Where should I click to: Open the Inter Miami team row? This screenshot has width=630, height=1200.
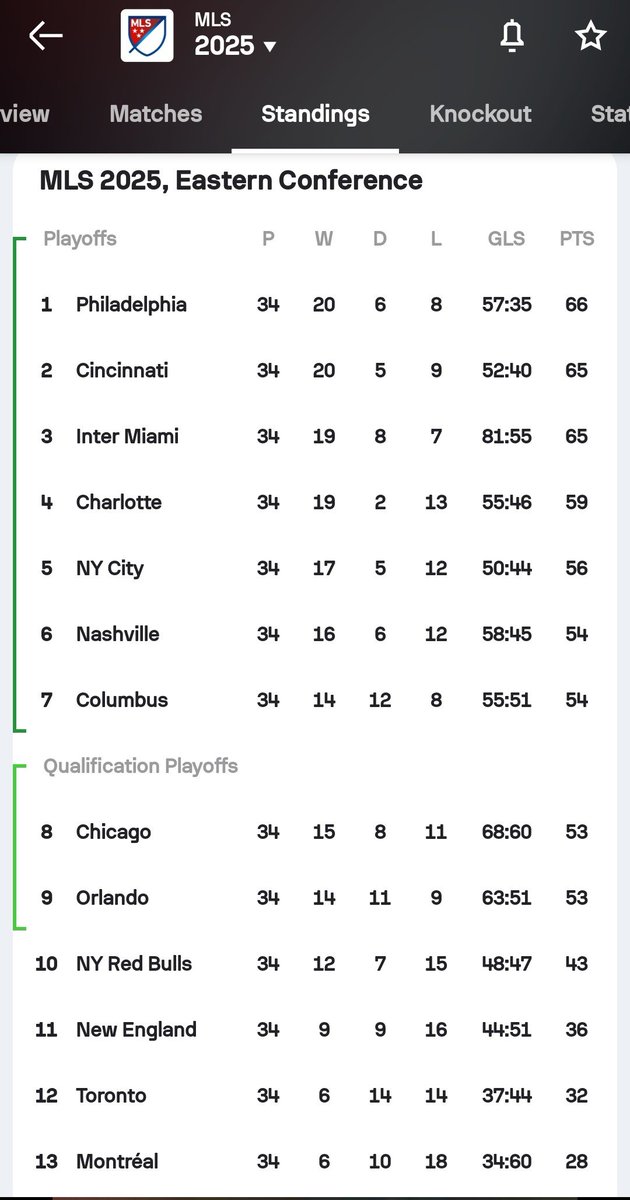point(315,436)
